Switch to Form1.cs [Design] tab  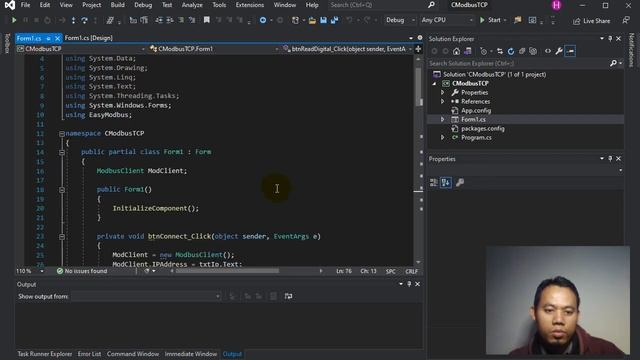[89, 38]
